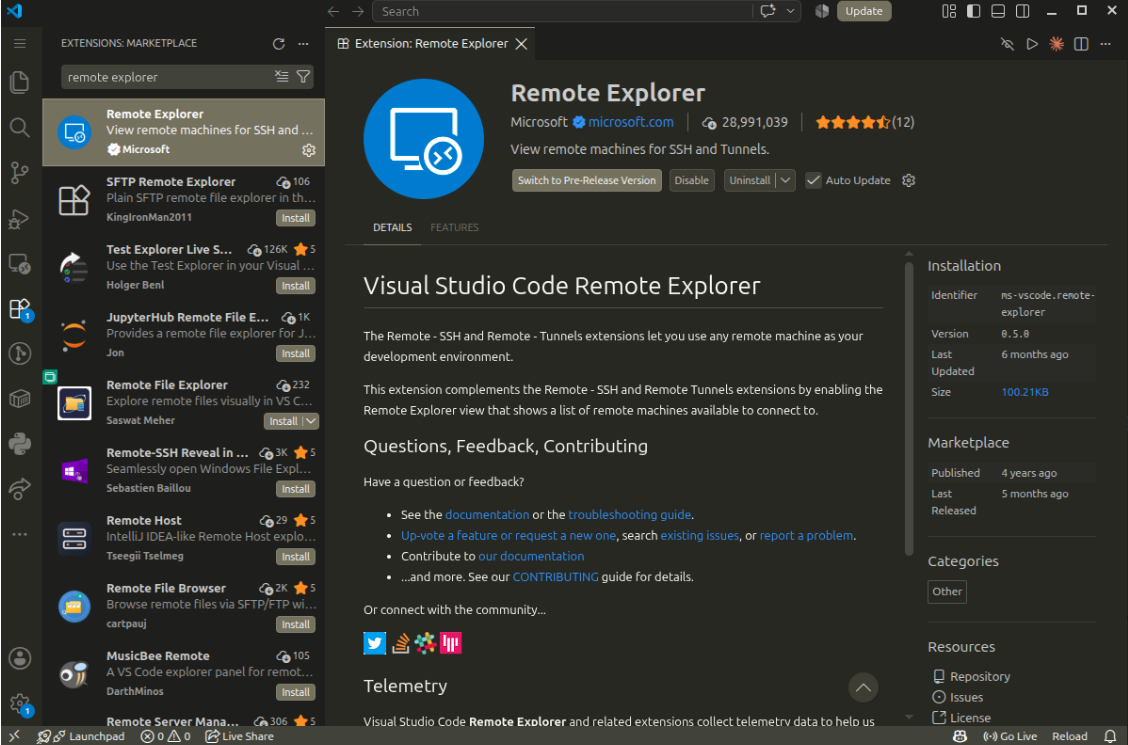The width and height of the screenshot is (1128, 745).
Task: Open Source Control view
Action: [x=19, y=173]
